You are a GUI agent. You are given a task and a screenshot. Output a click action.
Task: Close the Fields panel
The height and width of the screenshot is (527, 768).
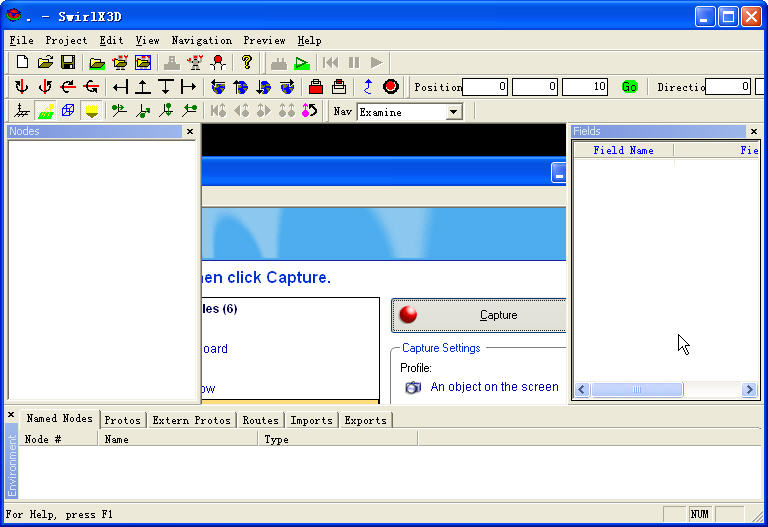click(754, 131)
